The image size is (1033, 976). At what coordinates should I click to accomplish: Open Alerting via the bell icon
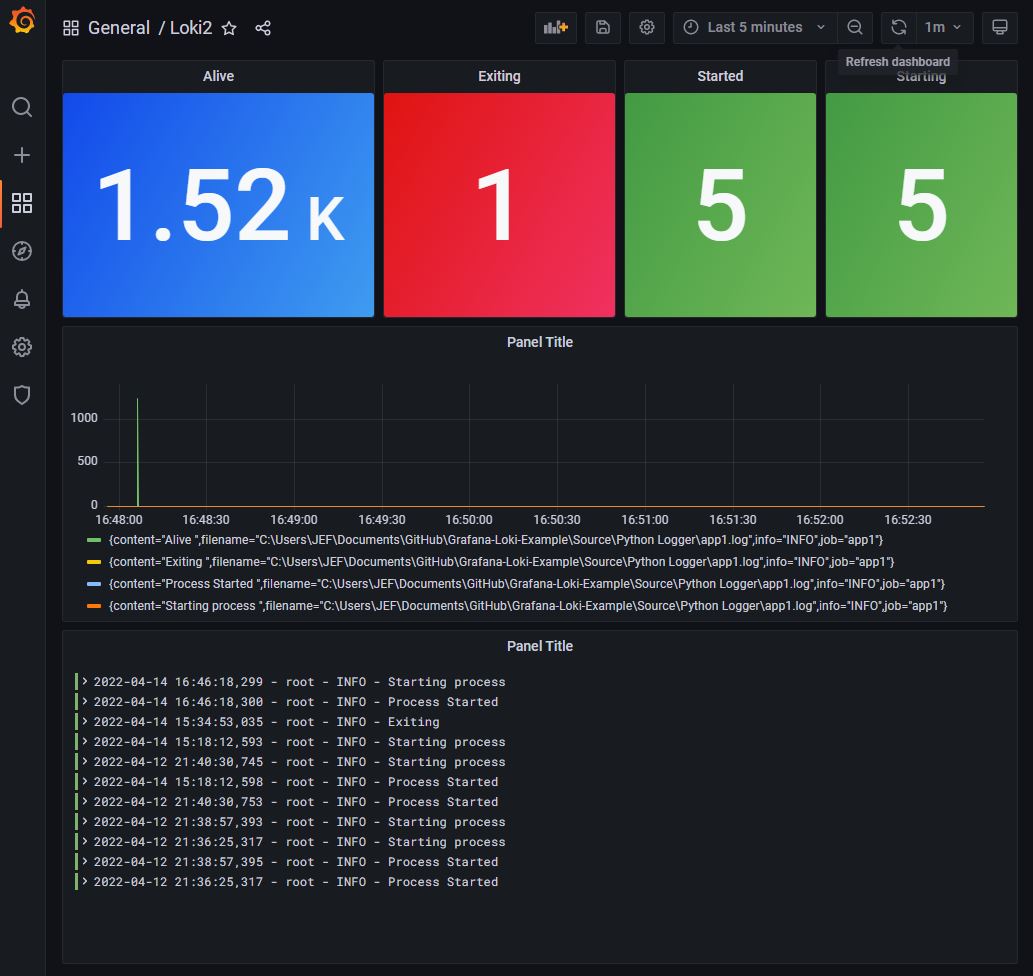(x=22, y=299)
